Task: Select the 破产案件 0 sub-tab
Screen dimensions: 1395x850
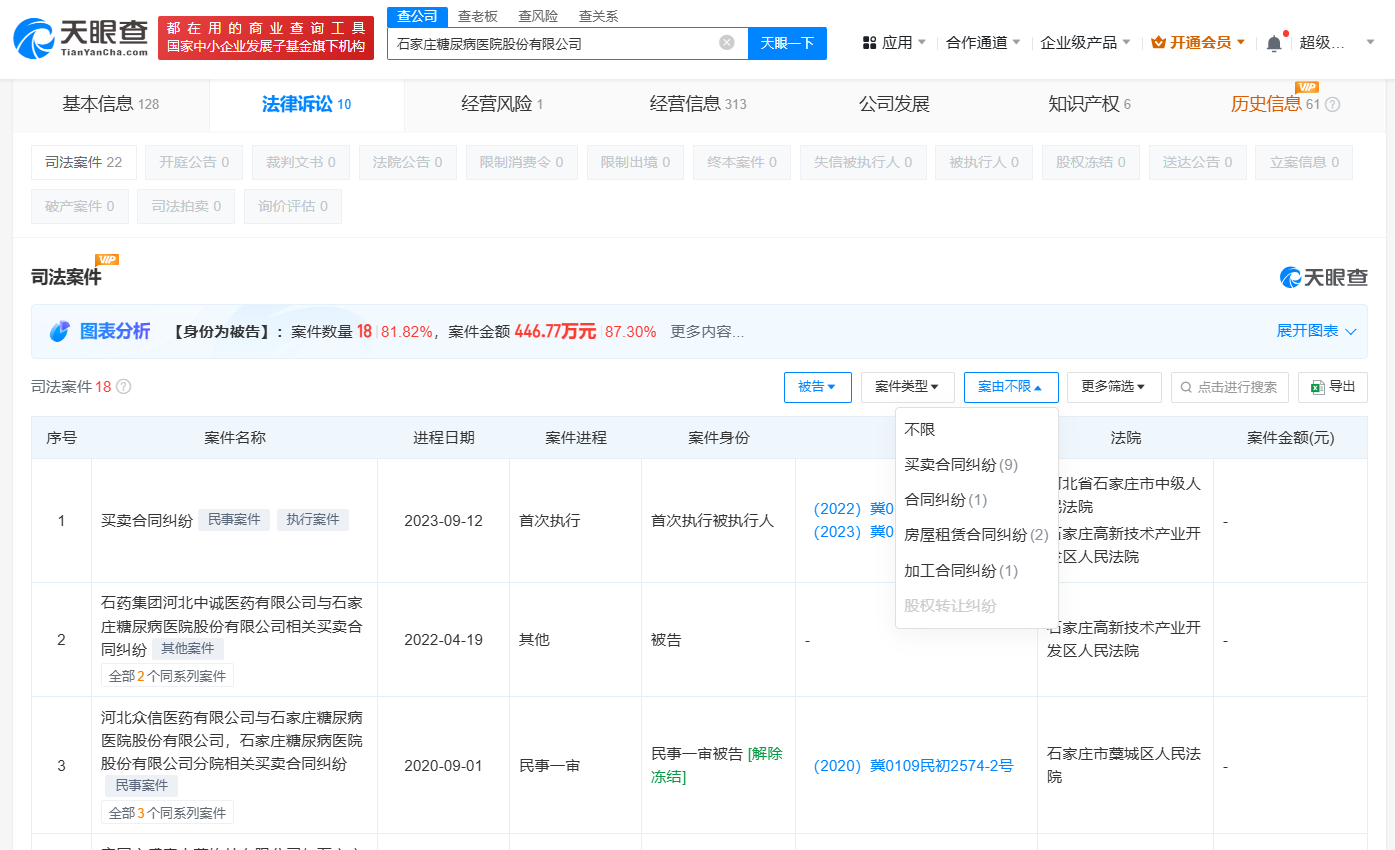Action: pos(80,206)
